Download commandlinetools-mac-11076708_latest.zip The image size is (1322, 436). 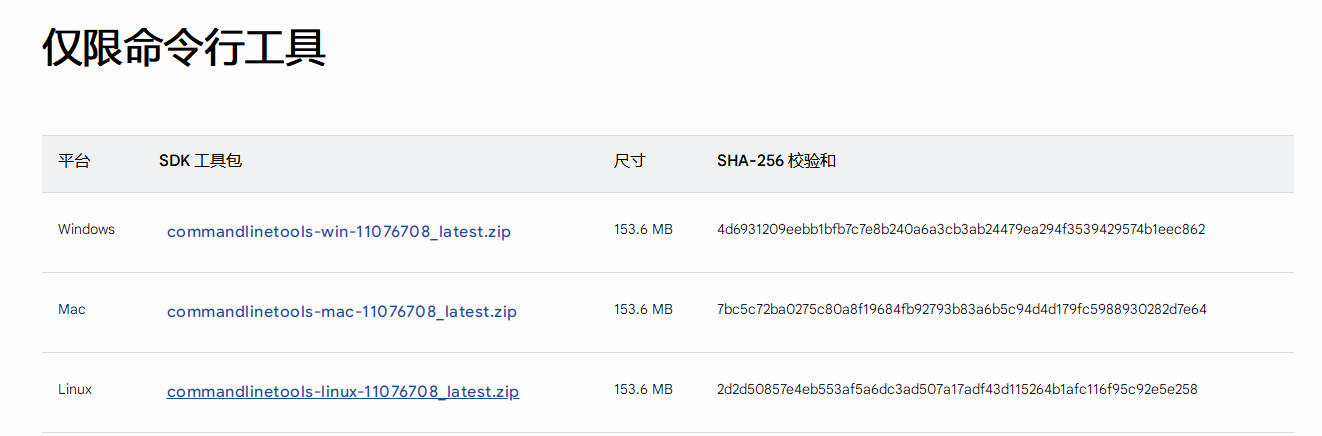point(342,311)
